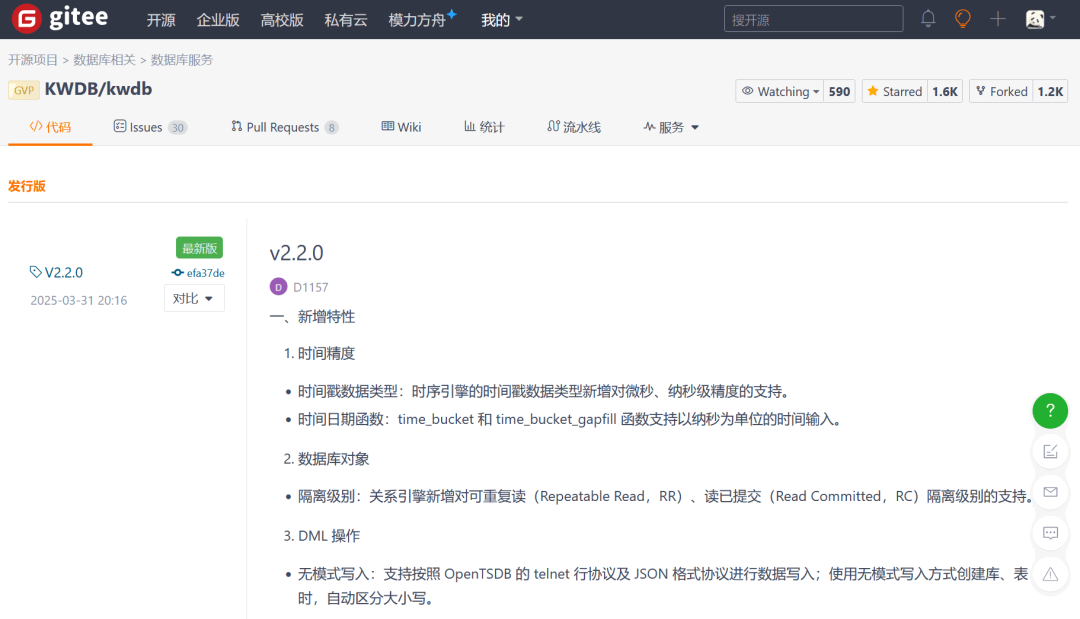
Task: Expand the Watching dropdown
Action: point(780,92)
